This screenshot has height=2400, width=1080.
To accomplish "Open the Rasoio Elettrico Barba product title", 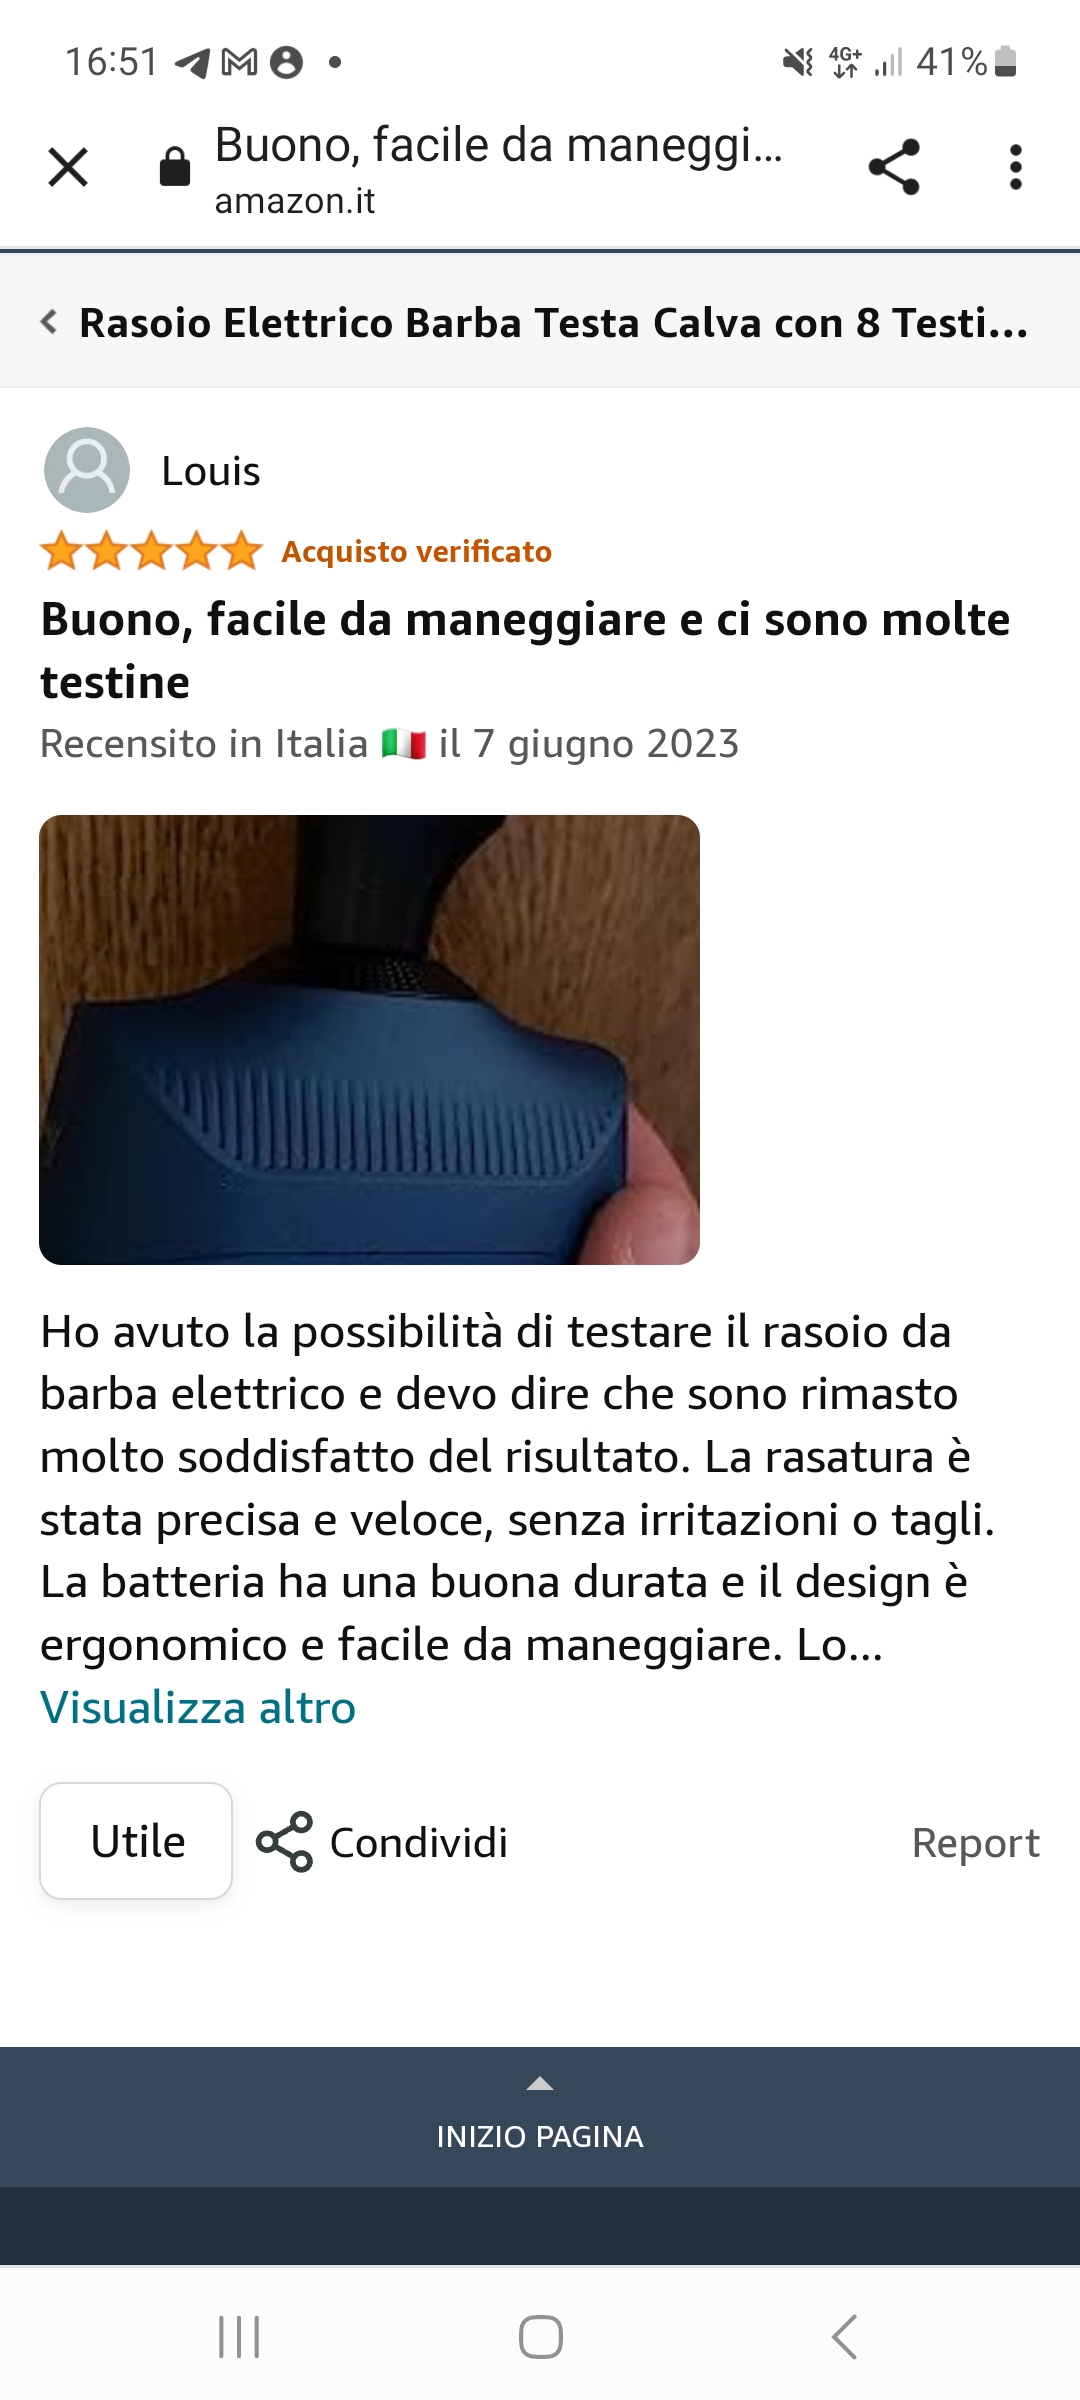I will coord(553,323).
